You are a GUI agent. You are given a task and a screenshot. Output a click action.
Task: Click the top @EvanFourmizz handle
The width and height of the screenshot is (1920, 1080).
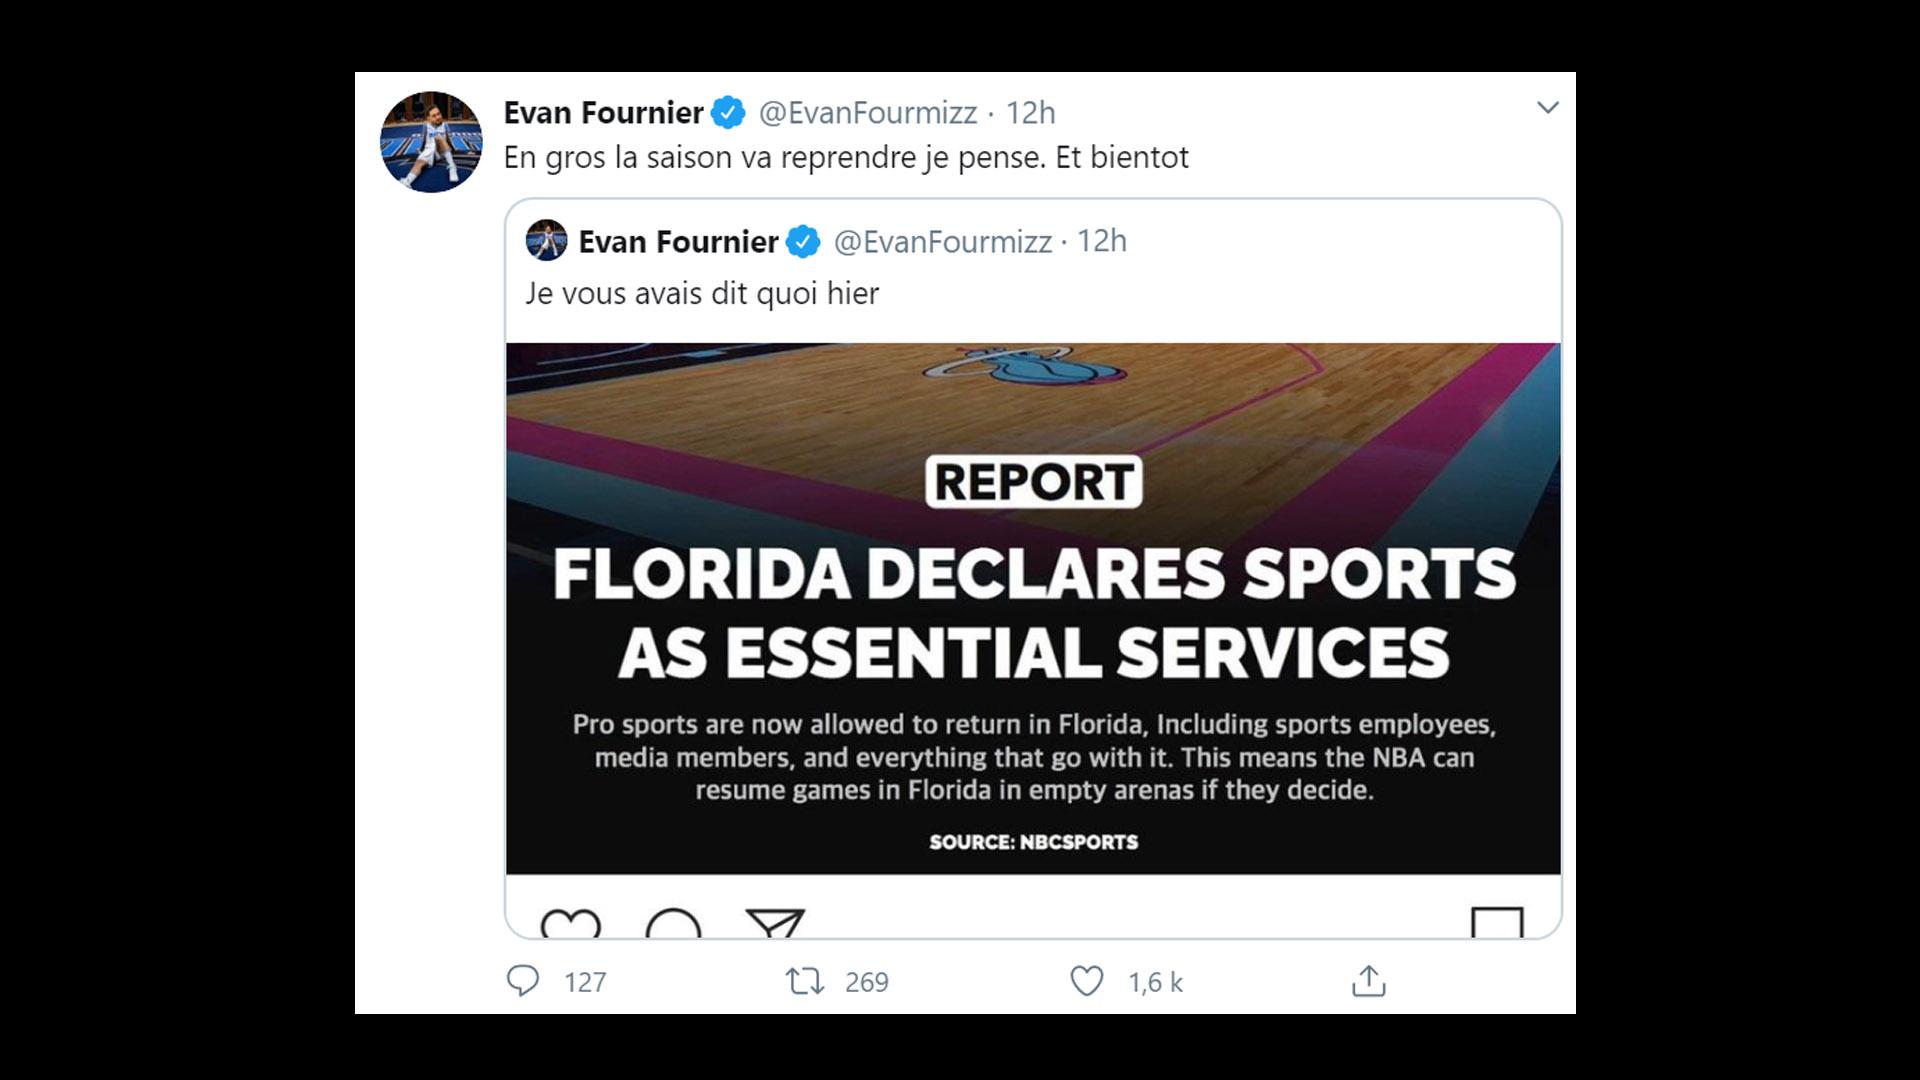pyautogui.click(x=867, y=113)
